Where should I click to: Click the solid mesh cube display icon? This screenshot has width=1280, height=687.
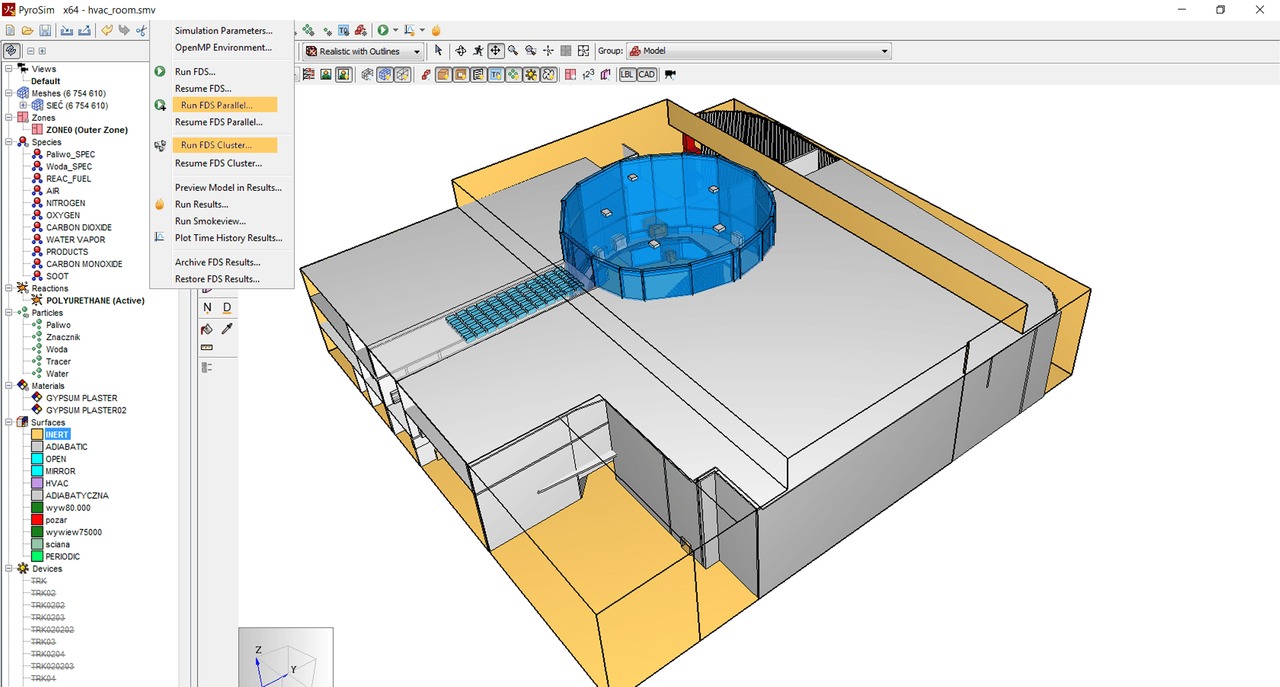[x=385, y=74]
